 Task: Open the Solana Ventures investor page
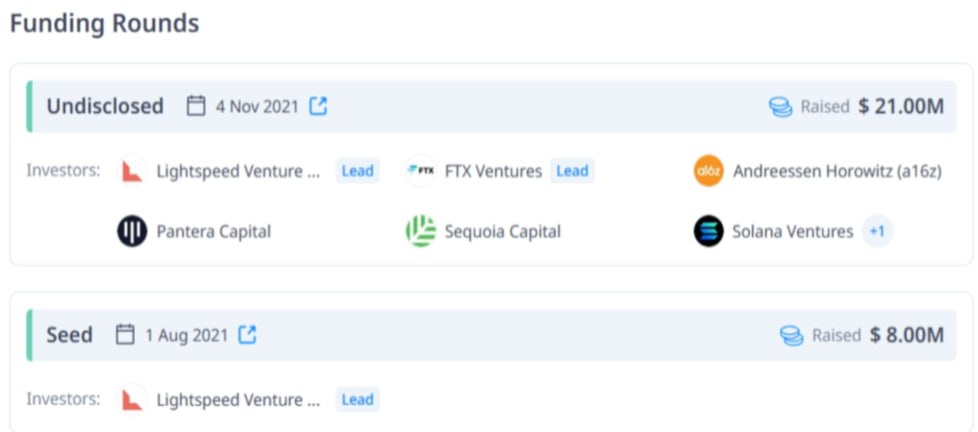point(793,232)
